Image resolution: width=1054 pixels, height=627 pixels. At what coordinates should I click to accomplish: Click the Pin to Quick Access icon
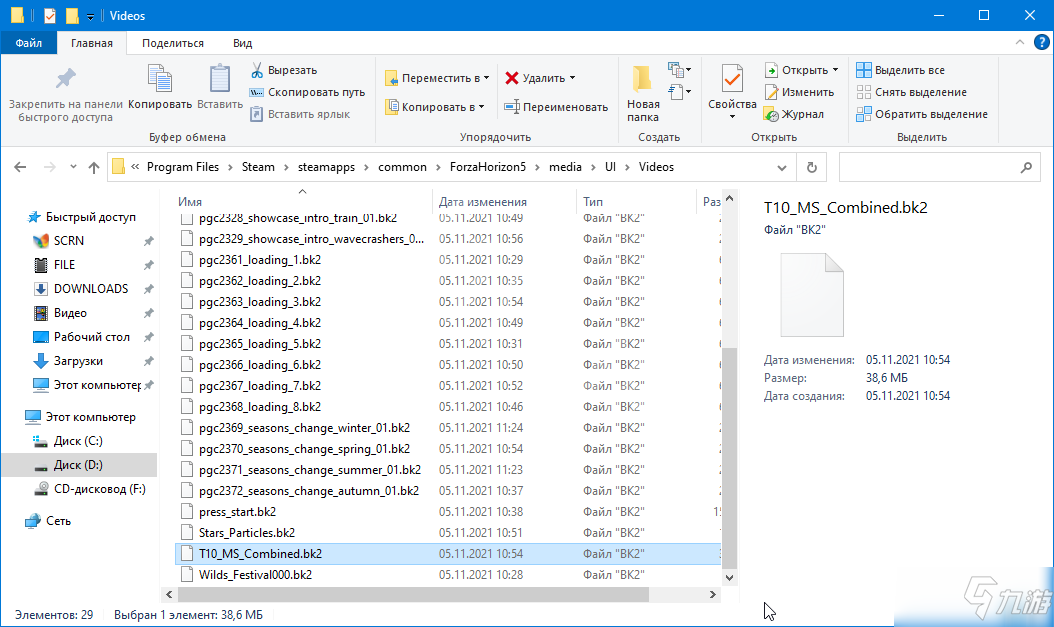pyautogui.click(x=65, y=79)
